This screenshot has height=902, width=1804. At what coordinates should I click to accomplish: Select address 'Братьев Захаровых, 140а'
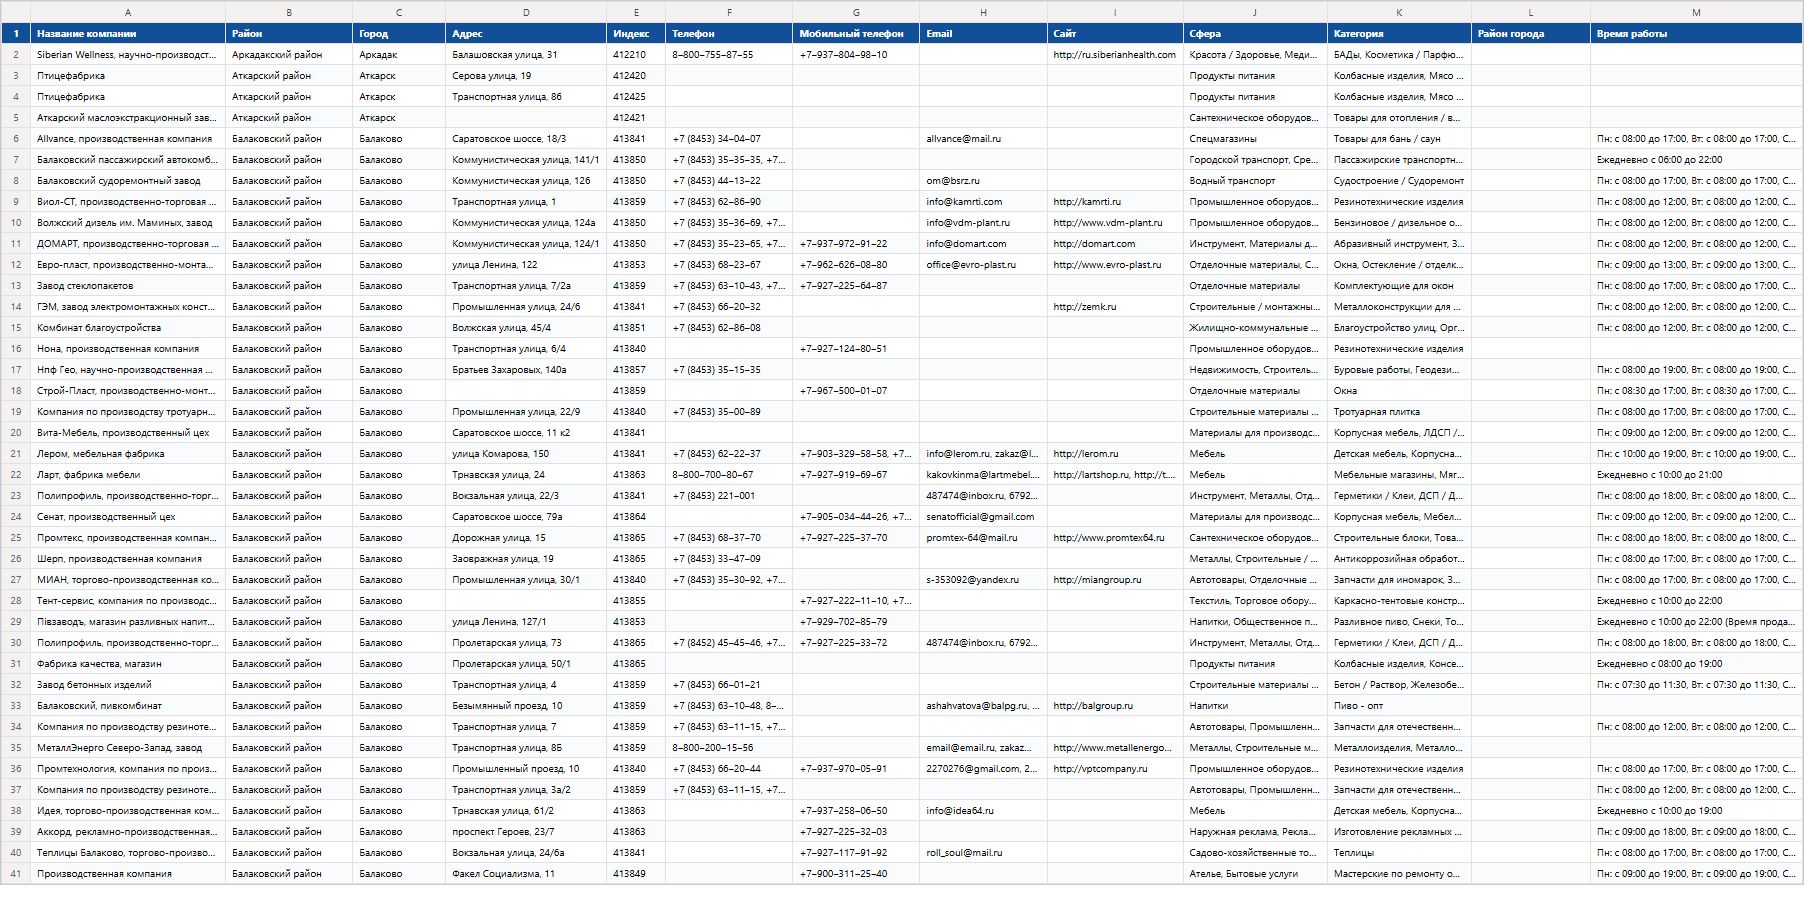(526, 370)
